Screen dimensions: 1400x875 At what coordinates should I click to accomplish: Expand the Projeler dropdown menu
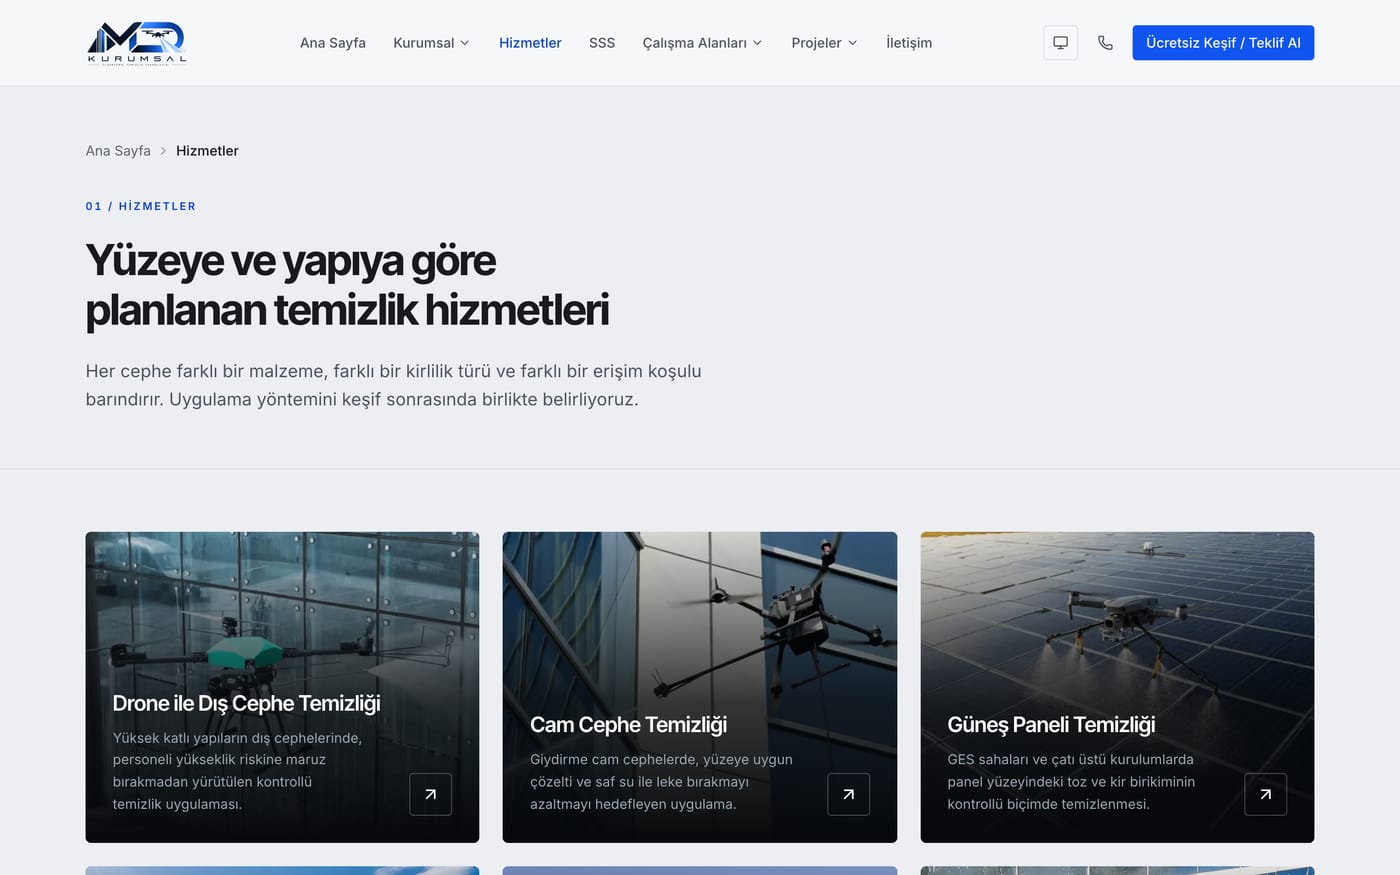824,43
